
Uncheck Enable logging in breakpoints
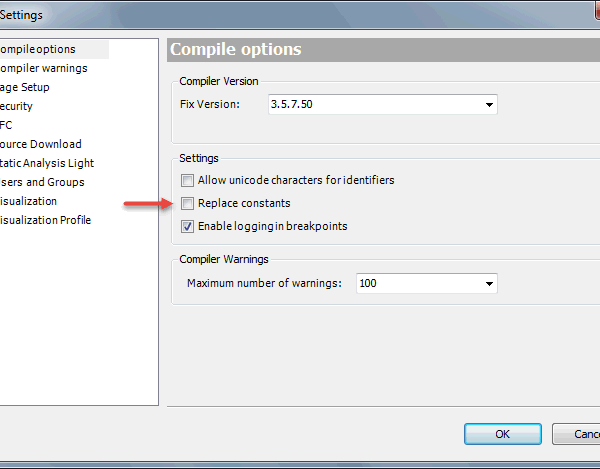[187, 226]
